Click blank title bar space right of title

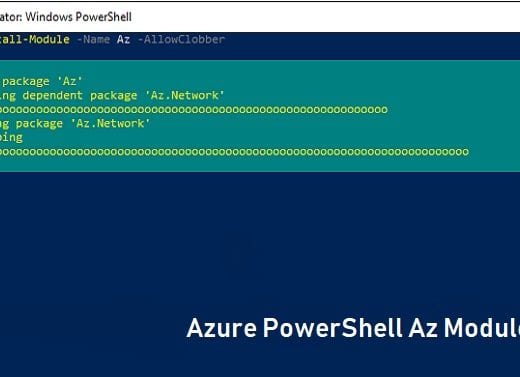[x=327, y=17]
